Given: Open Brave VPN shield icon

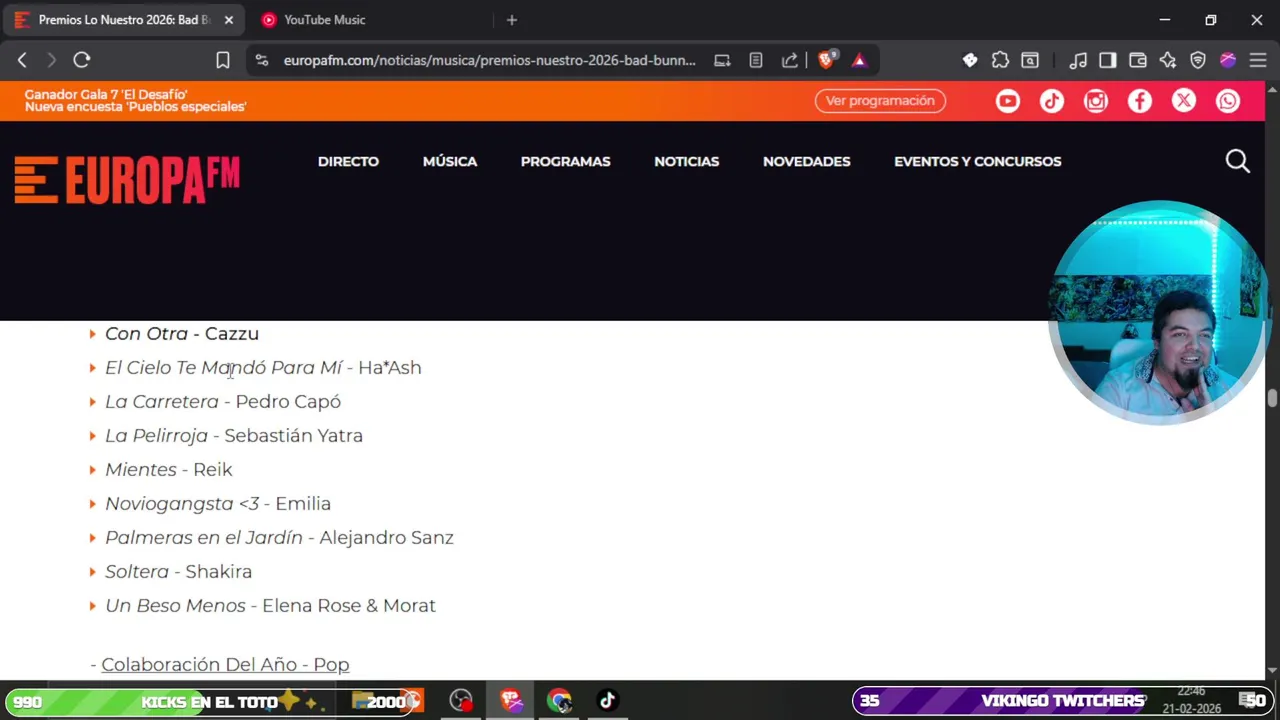Looking at the screenshot, I should click(x=1198, y=60).
